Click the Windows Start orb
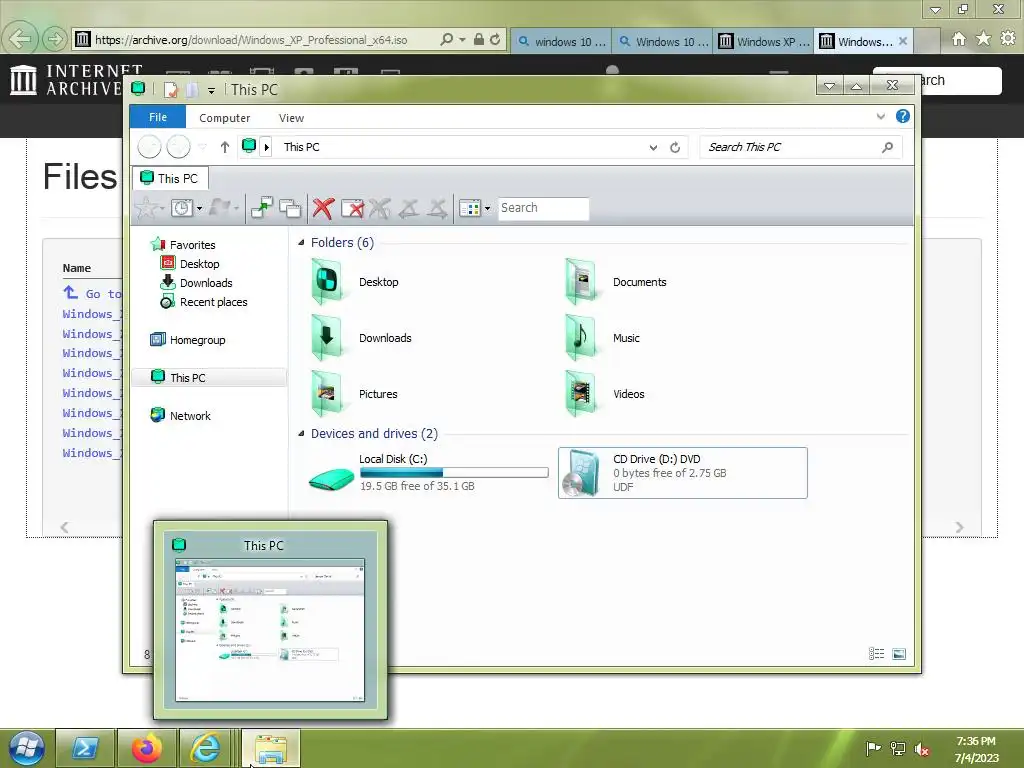1024x768 pixels. pos(25,748)
